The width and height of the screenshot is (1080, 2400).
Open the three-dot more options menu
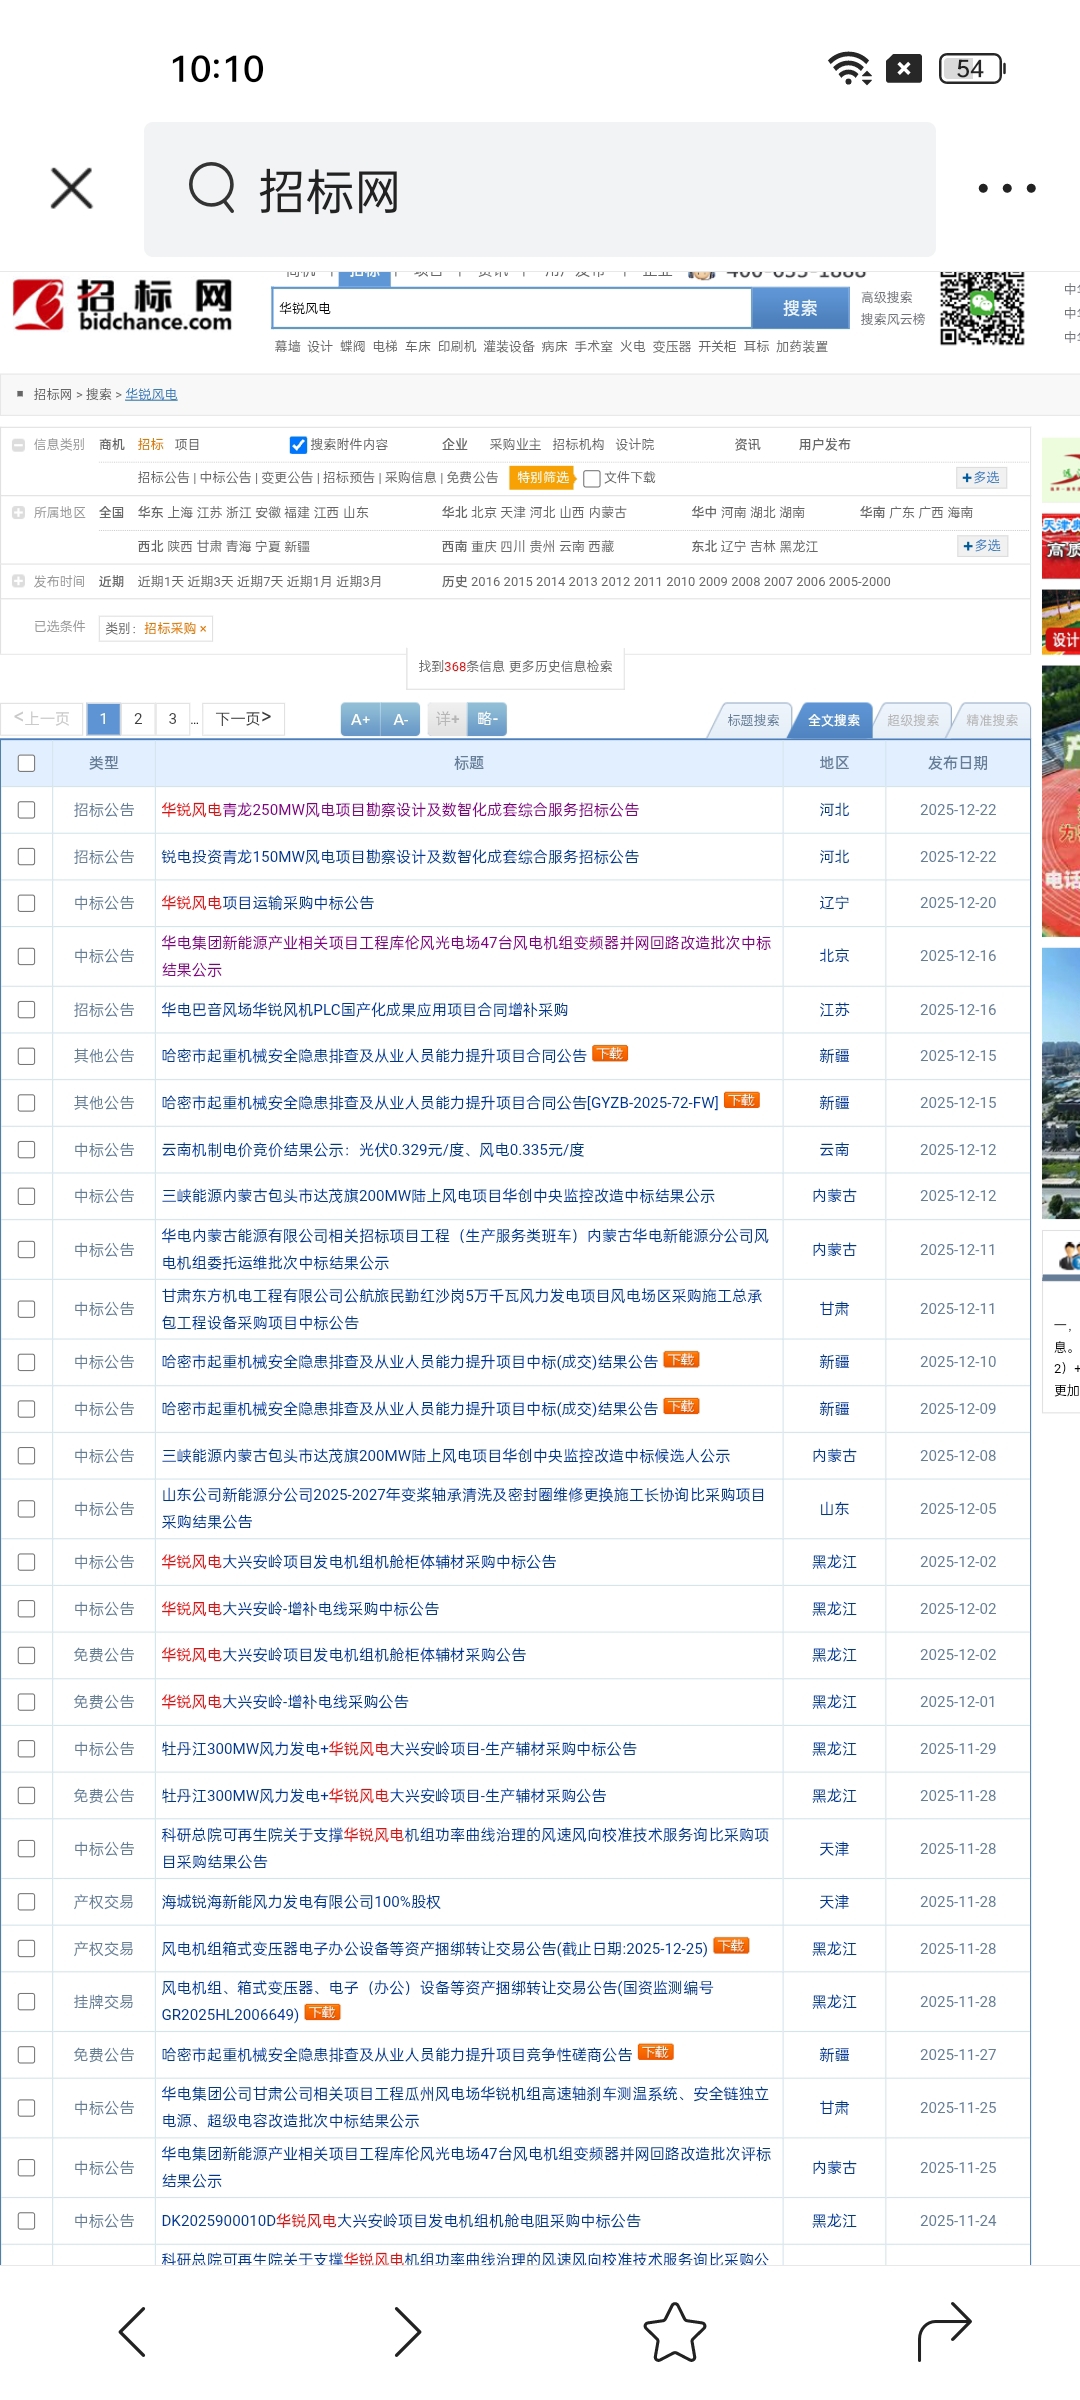[x=1006, y=188]
